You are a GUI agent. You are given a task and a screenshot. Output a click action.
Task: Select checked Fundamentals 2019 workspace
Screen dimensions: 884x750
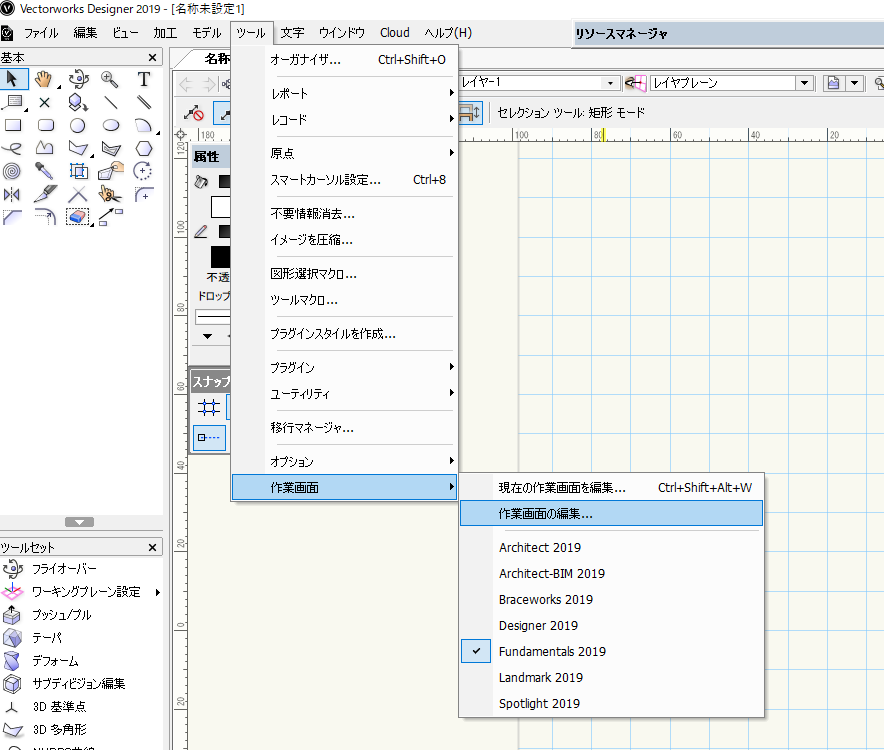[x=612, y=651]
